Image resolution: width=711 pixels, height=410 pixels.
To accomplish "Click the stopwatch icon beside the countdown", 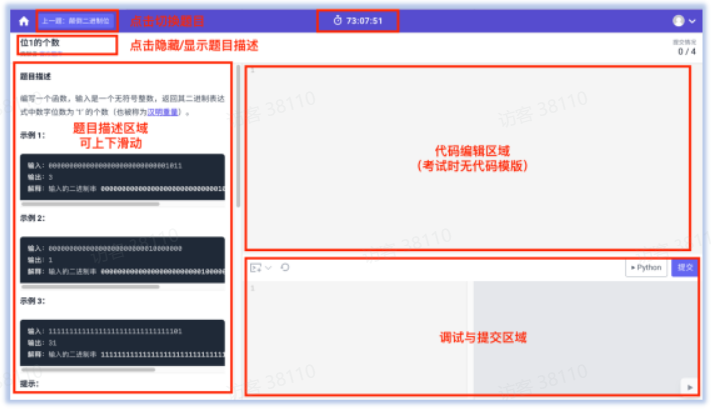I will (x=337, y=20).
